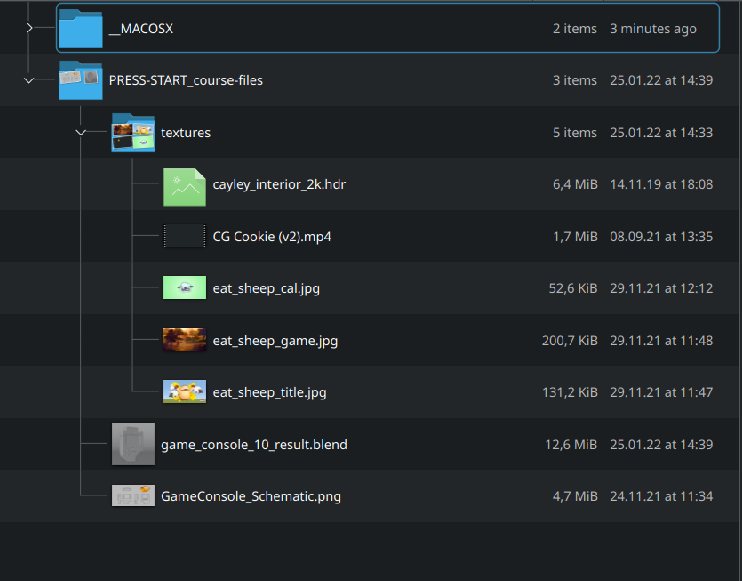
Task: Click the 200,7 KiB size value
Action: click(x=570, y=341)
